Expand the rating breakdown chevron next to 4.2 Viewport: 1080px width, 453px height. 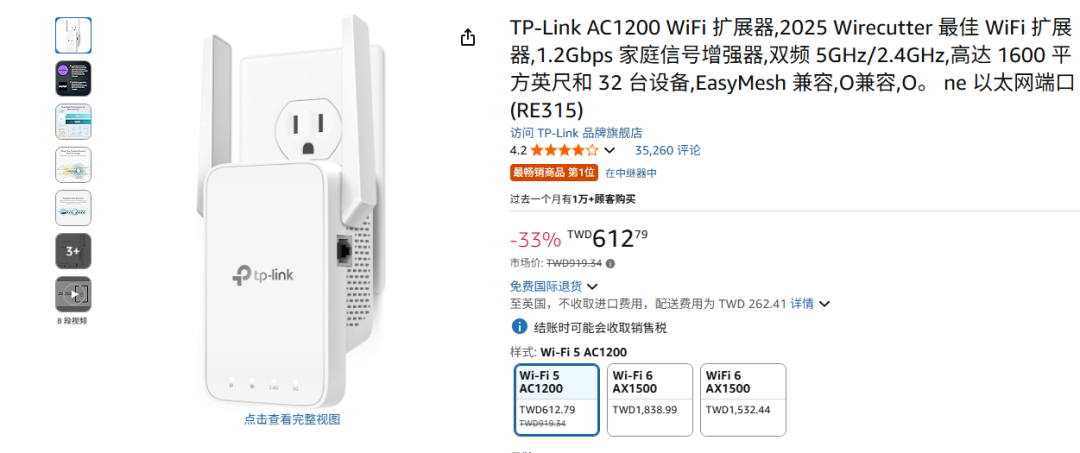pos(610,151)
